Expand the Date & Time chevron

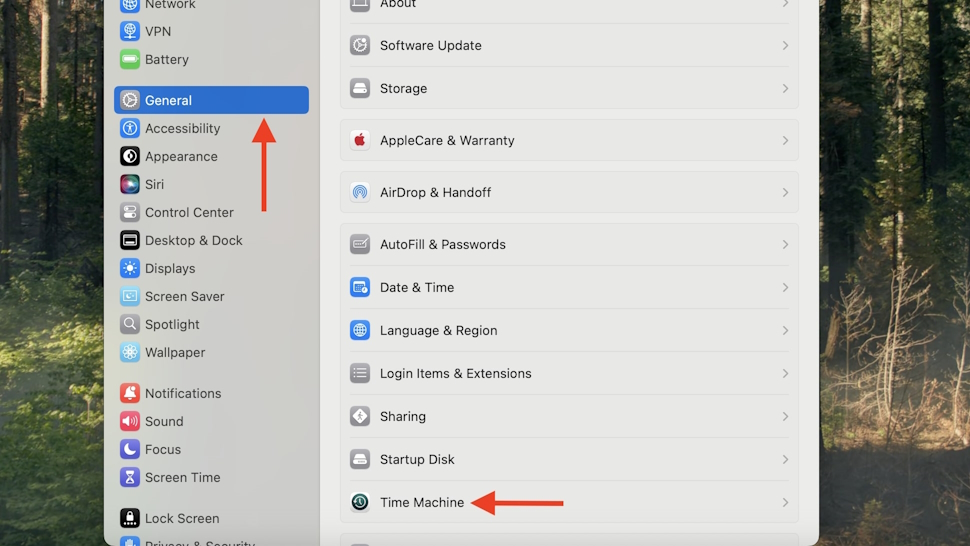click(785, 288)
